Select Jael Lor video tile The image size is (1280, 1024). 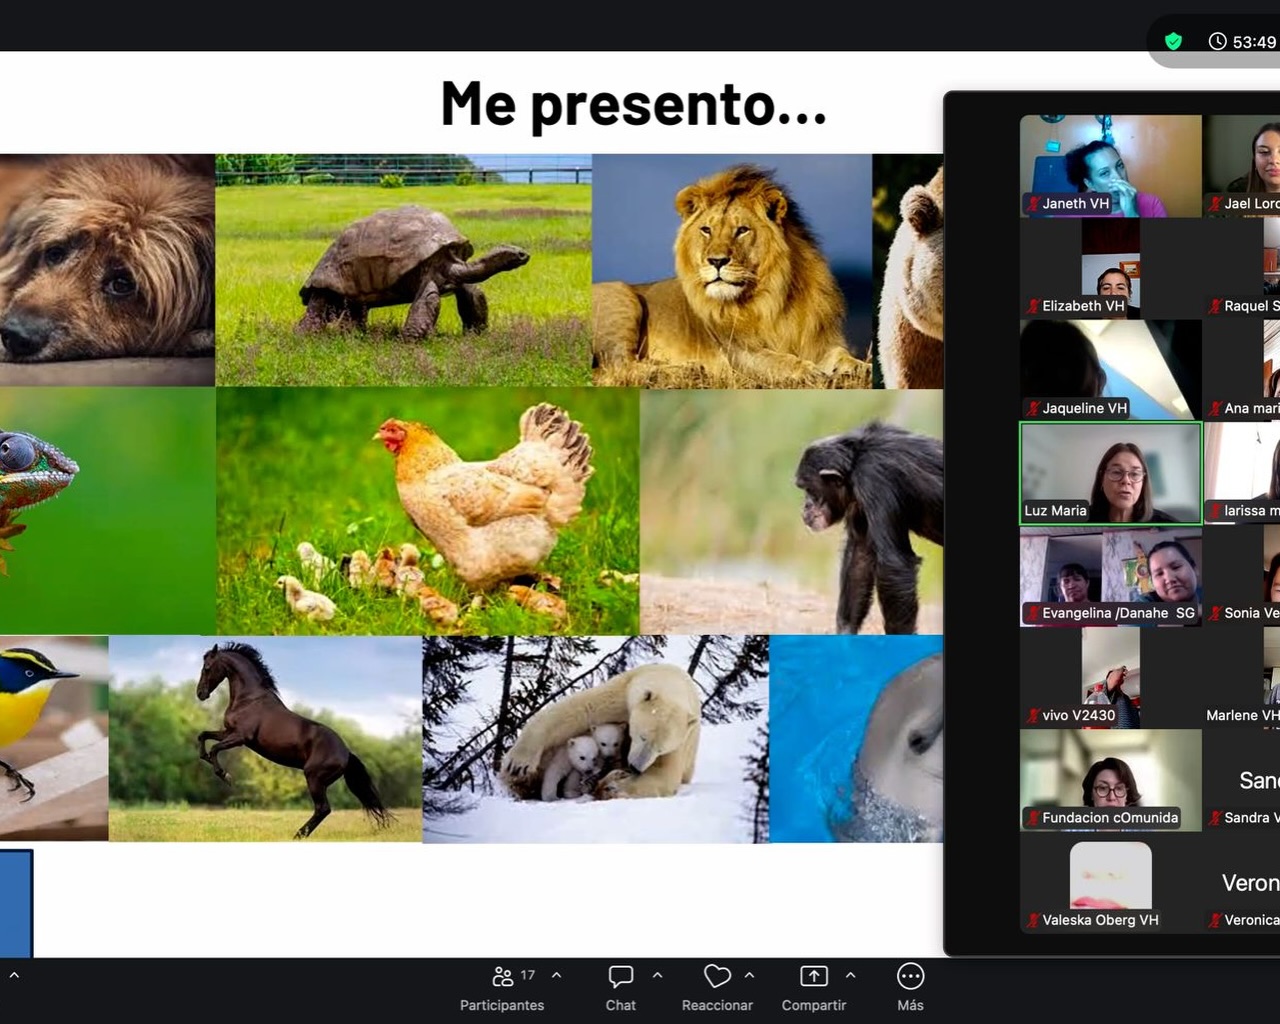tap(1242, 165)
